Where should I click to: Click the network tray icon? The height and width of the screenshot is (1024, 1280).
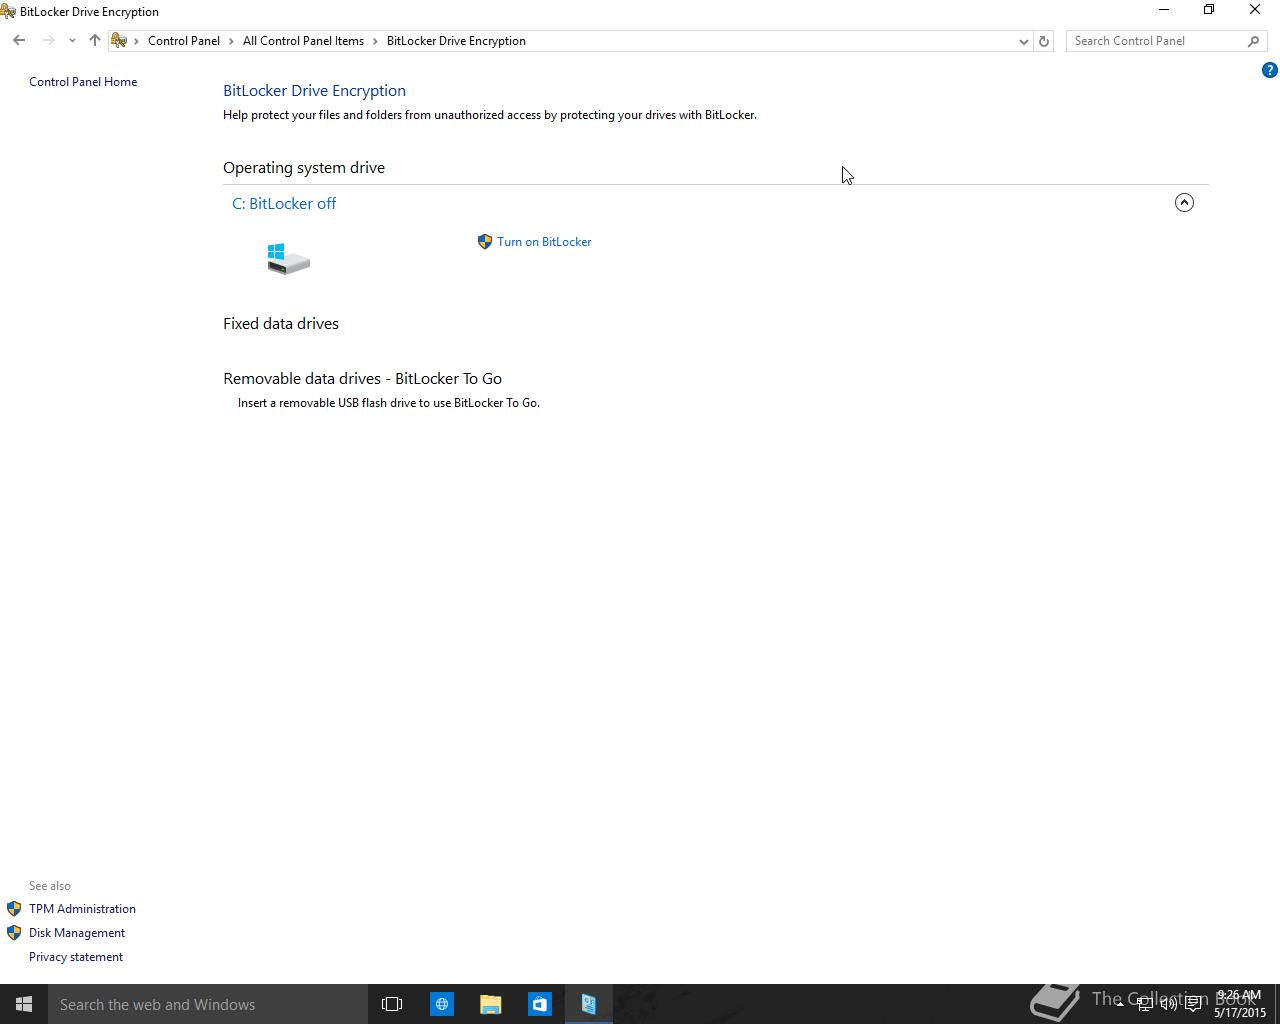1144,1004
